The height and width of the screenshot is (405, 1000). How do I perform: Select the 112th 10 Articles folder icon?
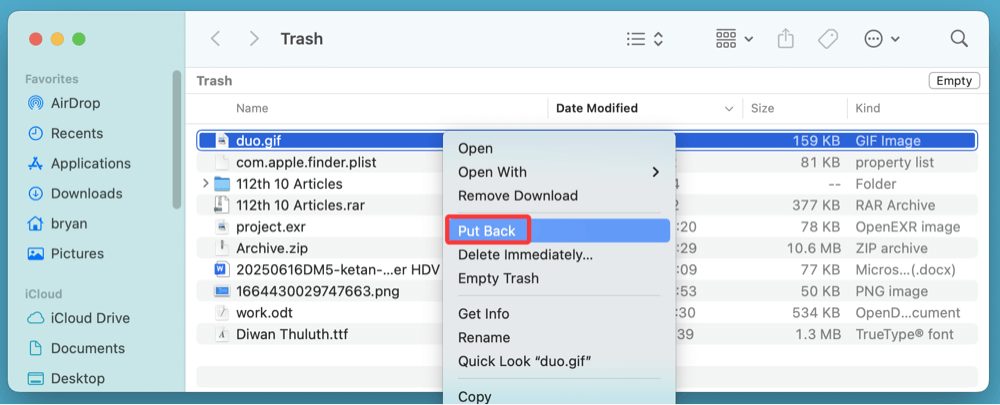click(221, 184)
